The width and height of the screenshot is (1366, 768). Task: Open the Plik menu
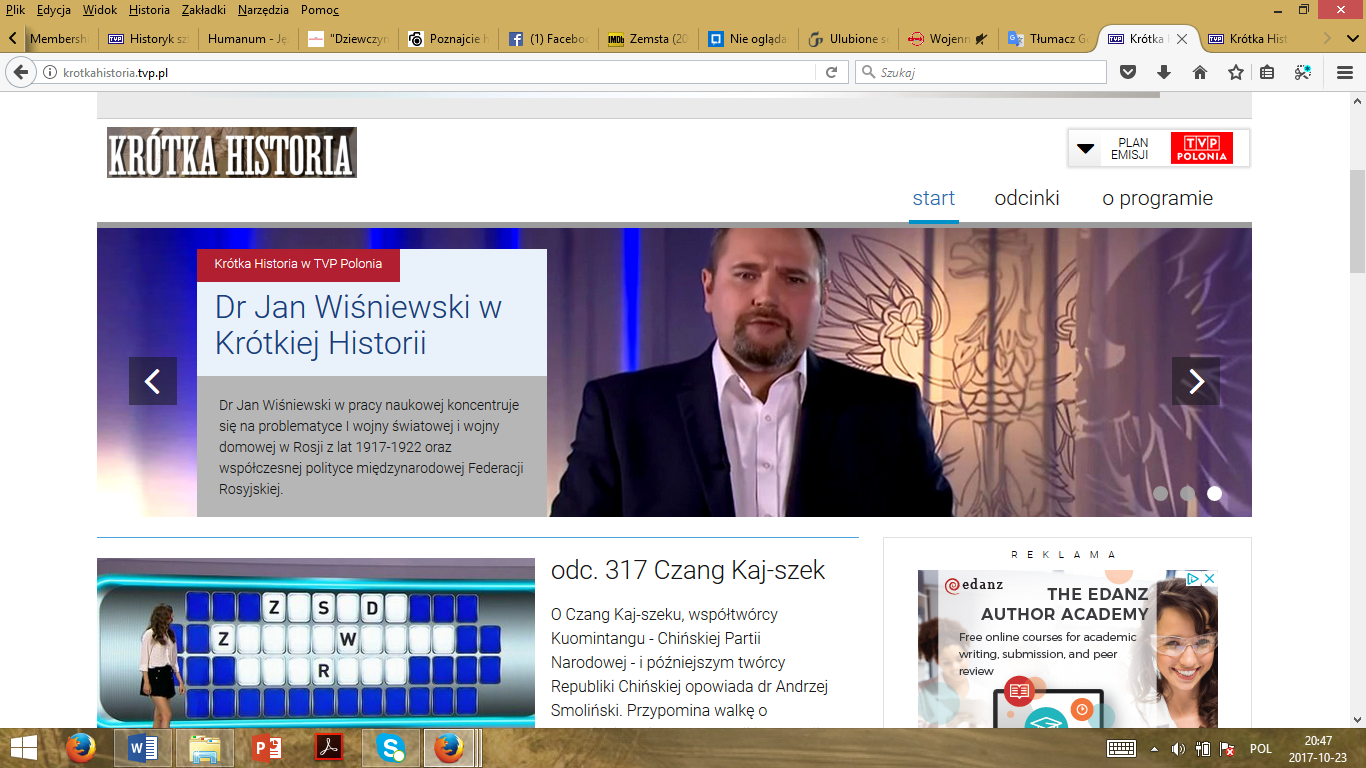[15, 10]
